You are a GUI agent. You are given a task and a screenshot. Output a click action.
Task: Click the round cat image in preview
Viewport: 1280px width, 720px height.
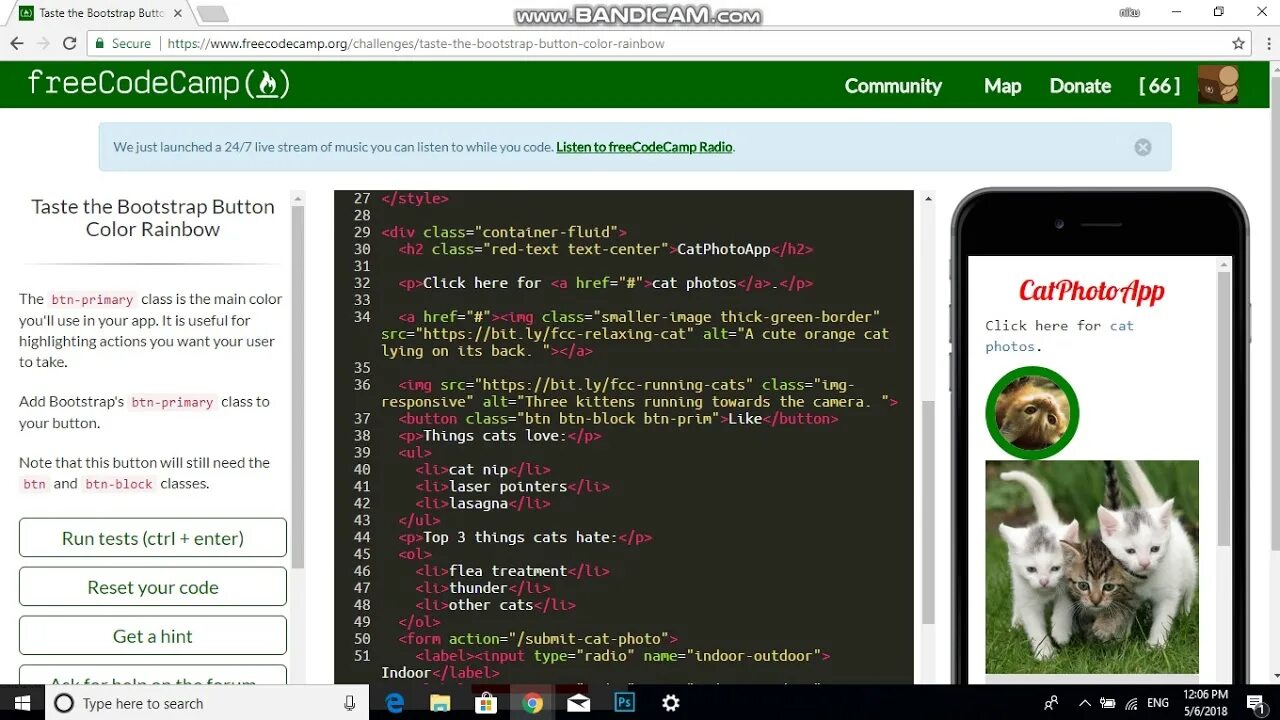pyautogui.click(x=1032, y=413)
